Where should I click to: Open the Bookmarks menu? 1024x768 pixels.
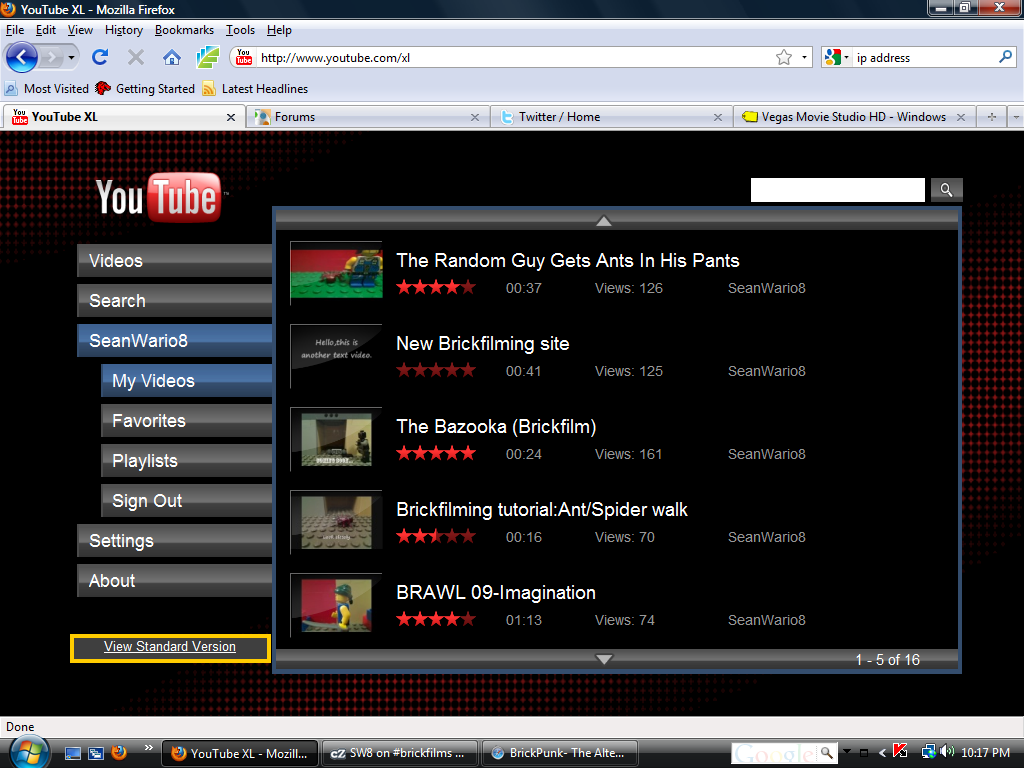(x=184, y=30)
